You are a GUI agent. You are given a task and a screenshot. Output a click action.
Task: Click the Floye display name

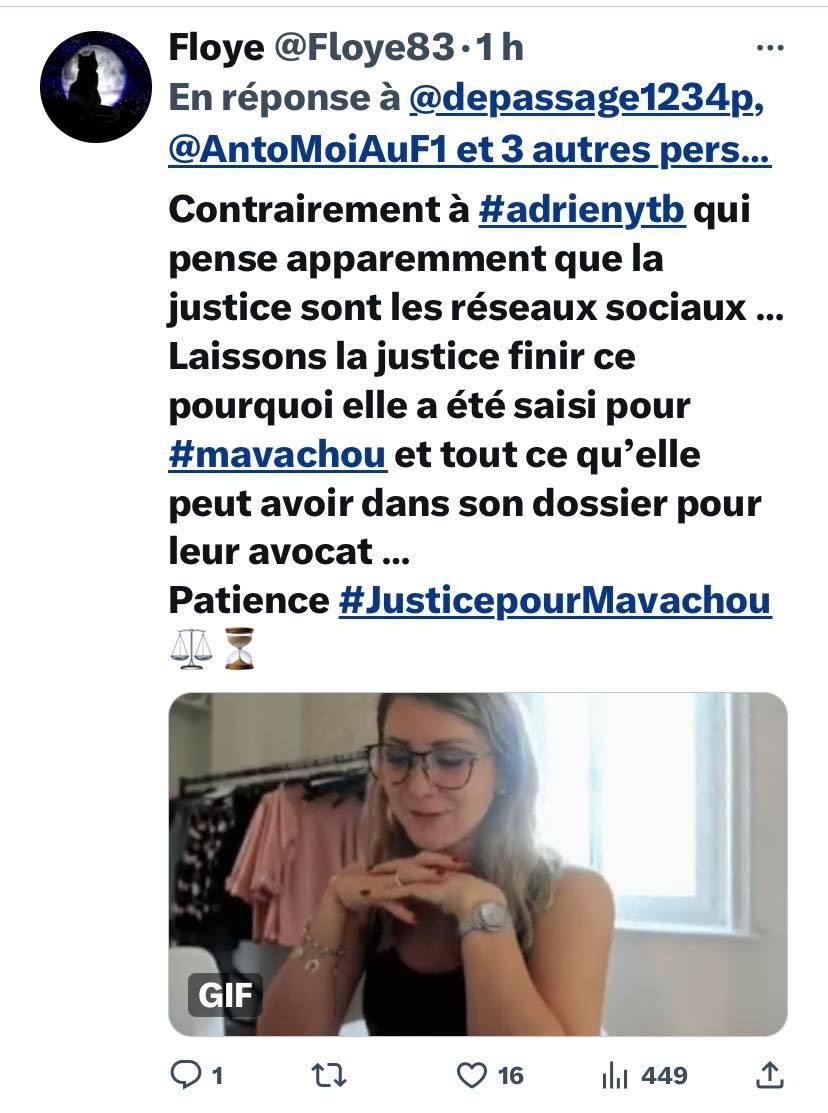click(x=216, y=48)
